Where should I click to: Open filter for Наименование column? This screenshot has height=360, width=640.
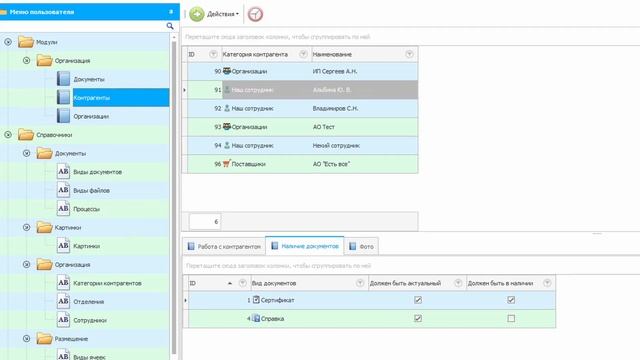click(x=409, y=54)
